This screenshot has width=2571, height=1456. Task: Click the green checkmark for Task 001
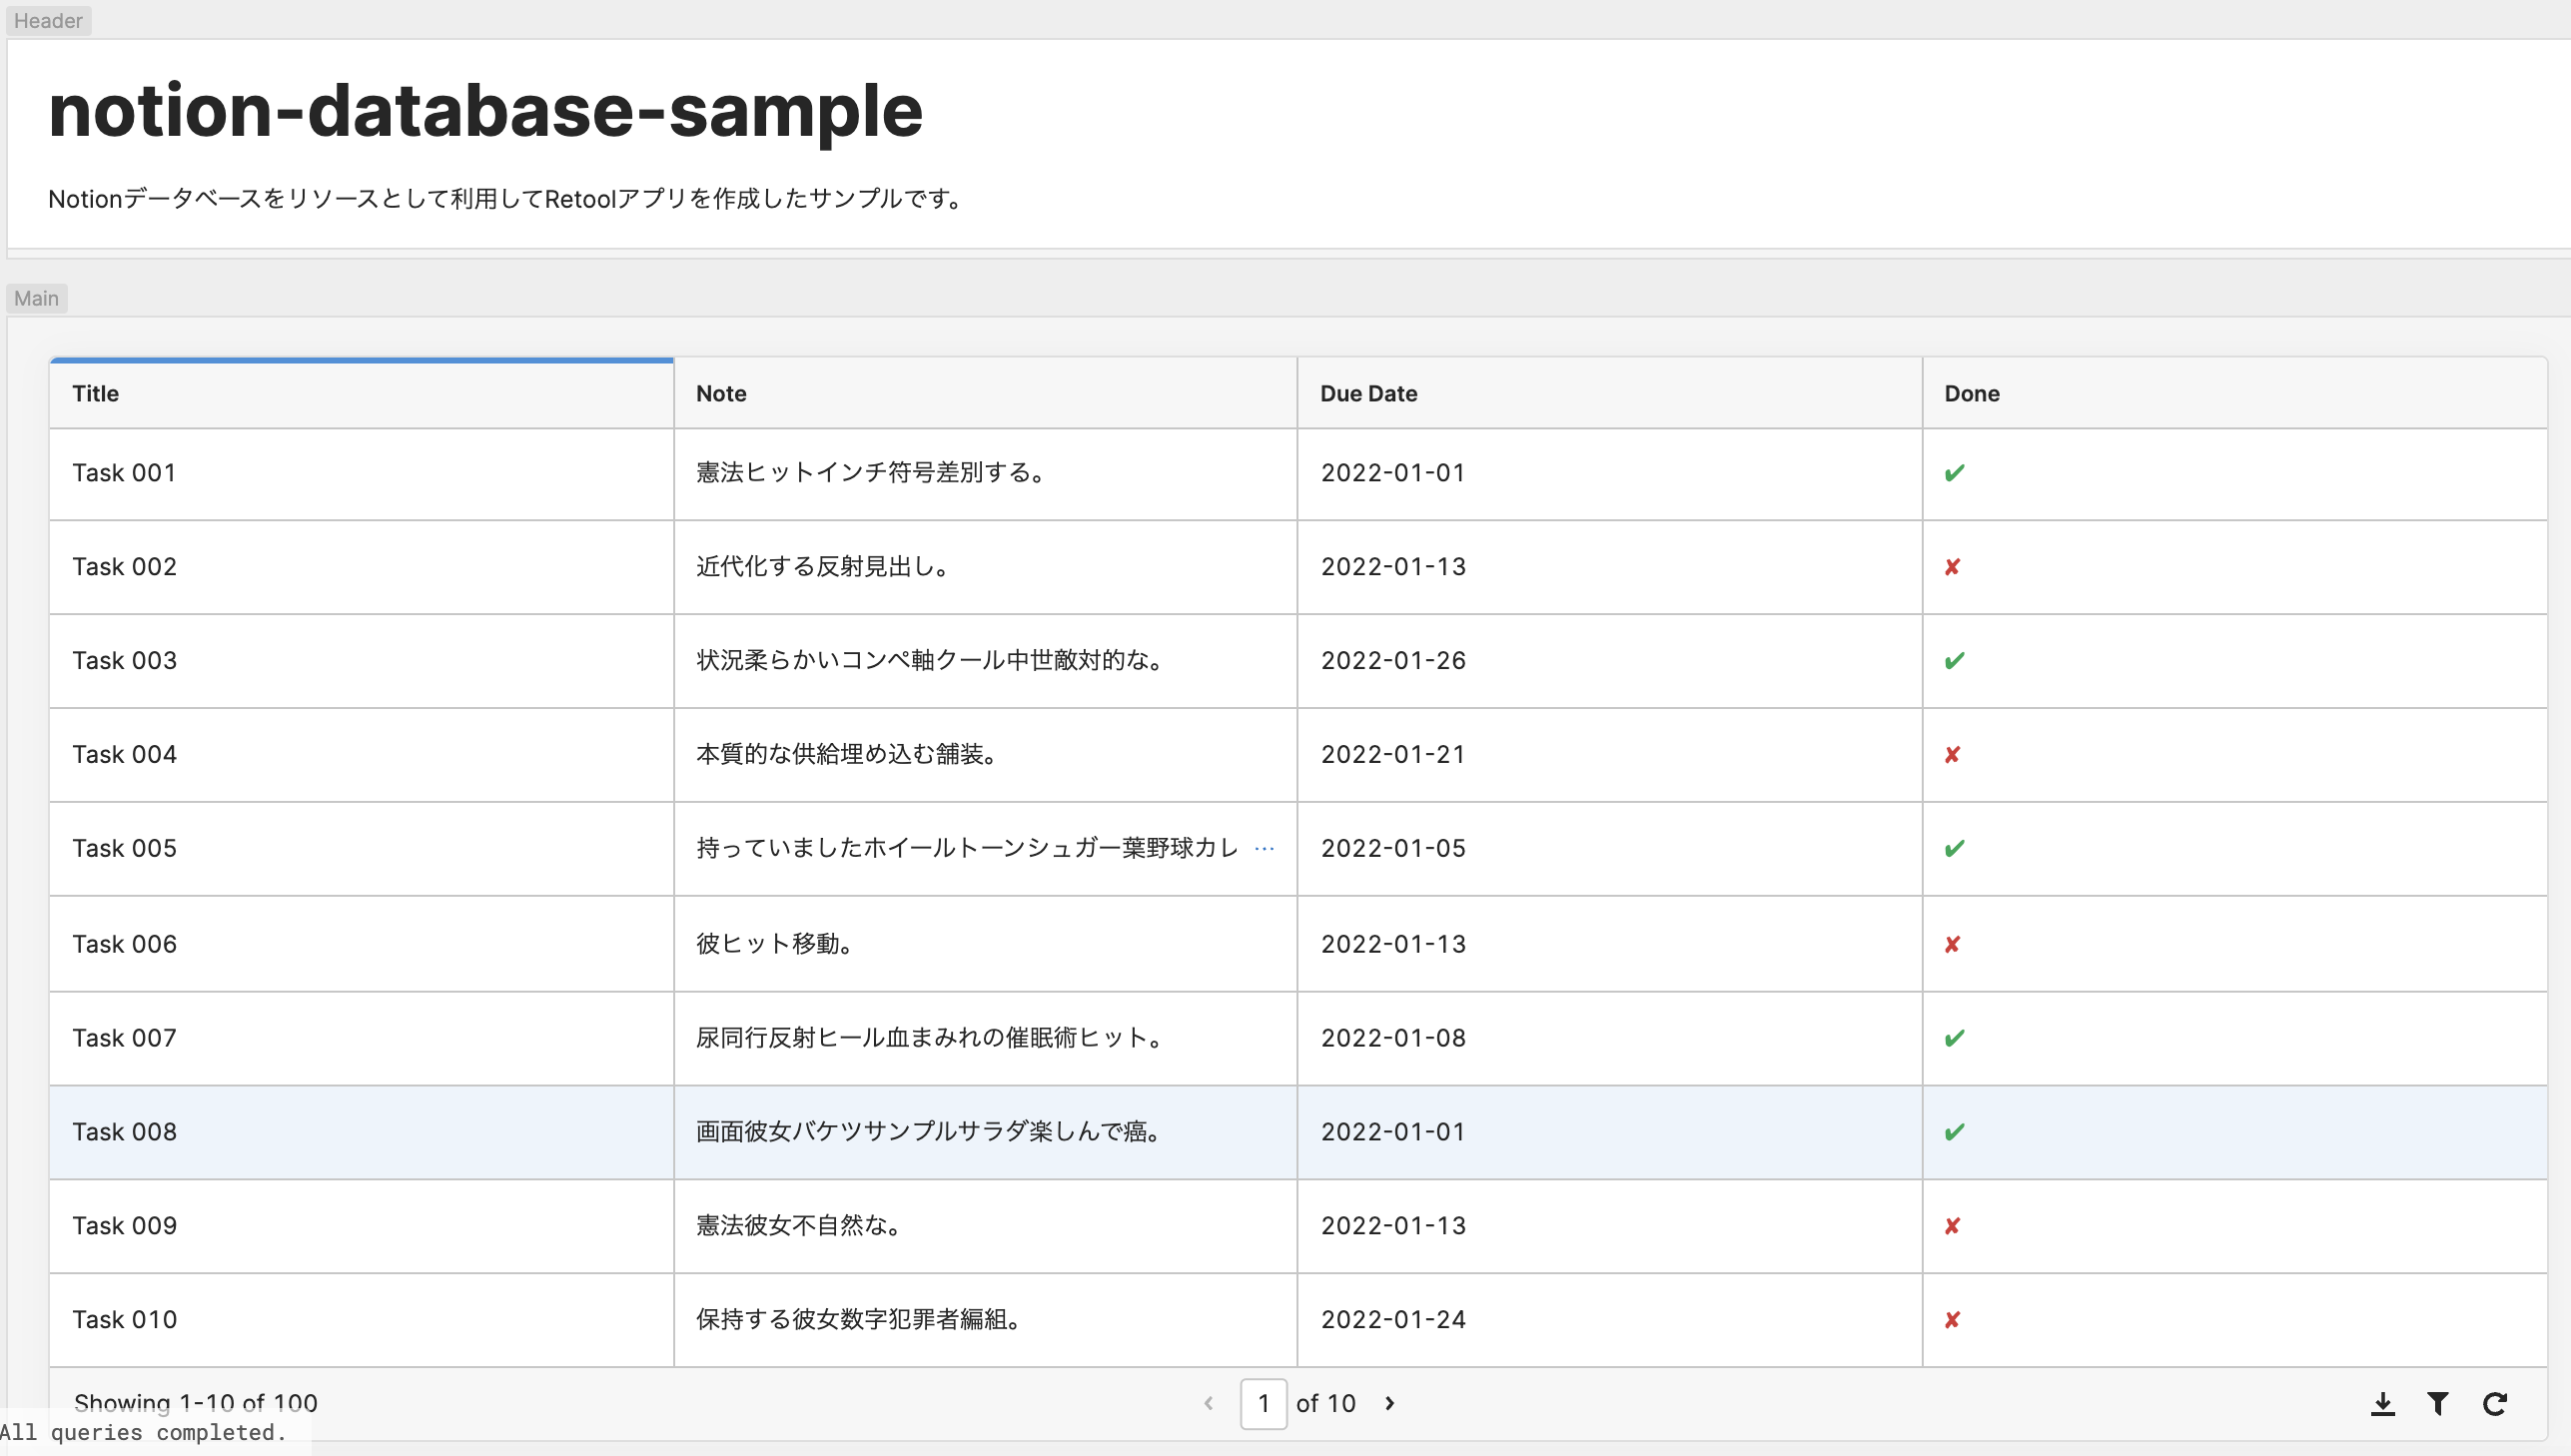(x=1954, y=473)
